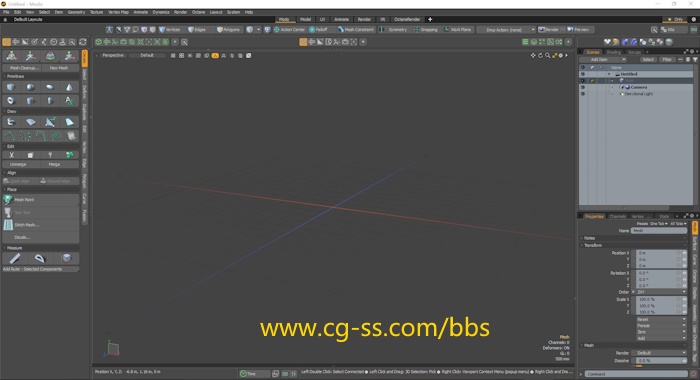Hide the Camera item via eye icon
The image size is (700, 380).
582,87
